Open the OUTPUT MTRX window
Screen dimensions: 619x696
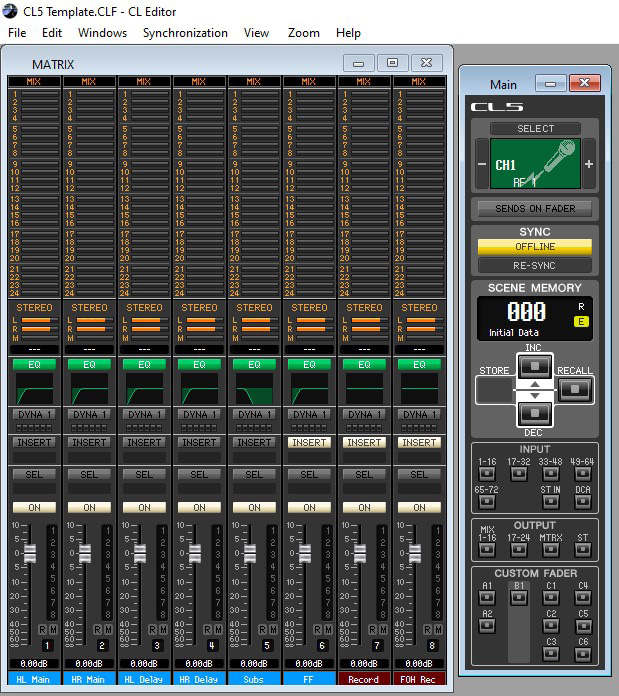(x=551, y=550)
